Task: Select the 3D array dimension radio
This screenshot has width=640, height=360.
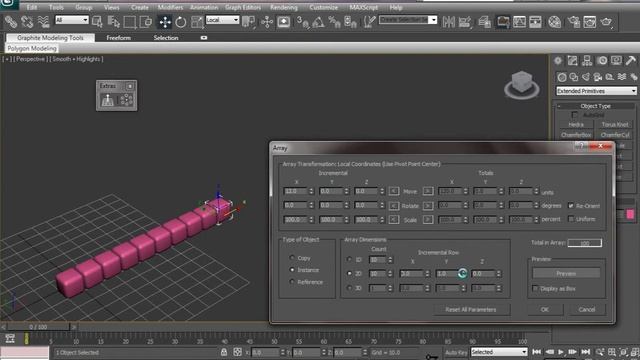Action: [x=349, y=288]
